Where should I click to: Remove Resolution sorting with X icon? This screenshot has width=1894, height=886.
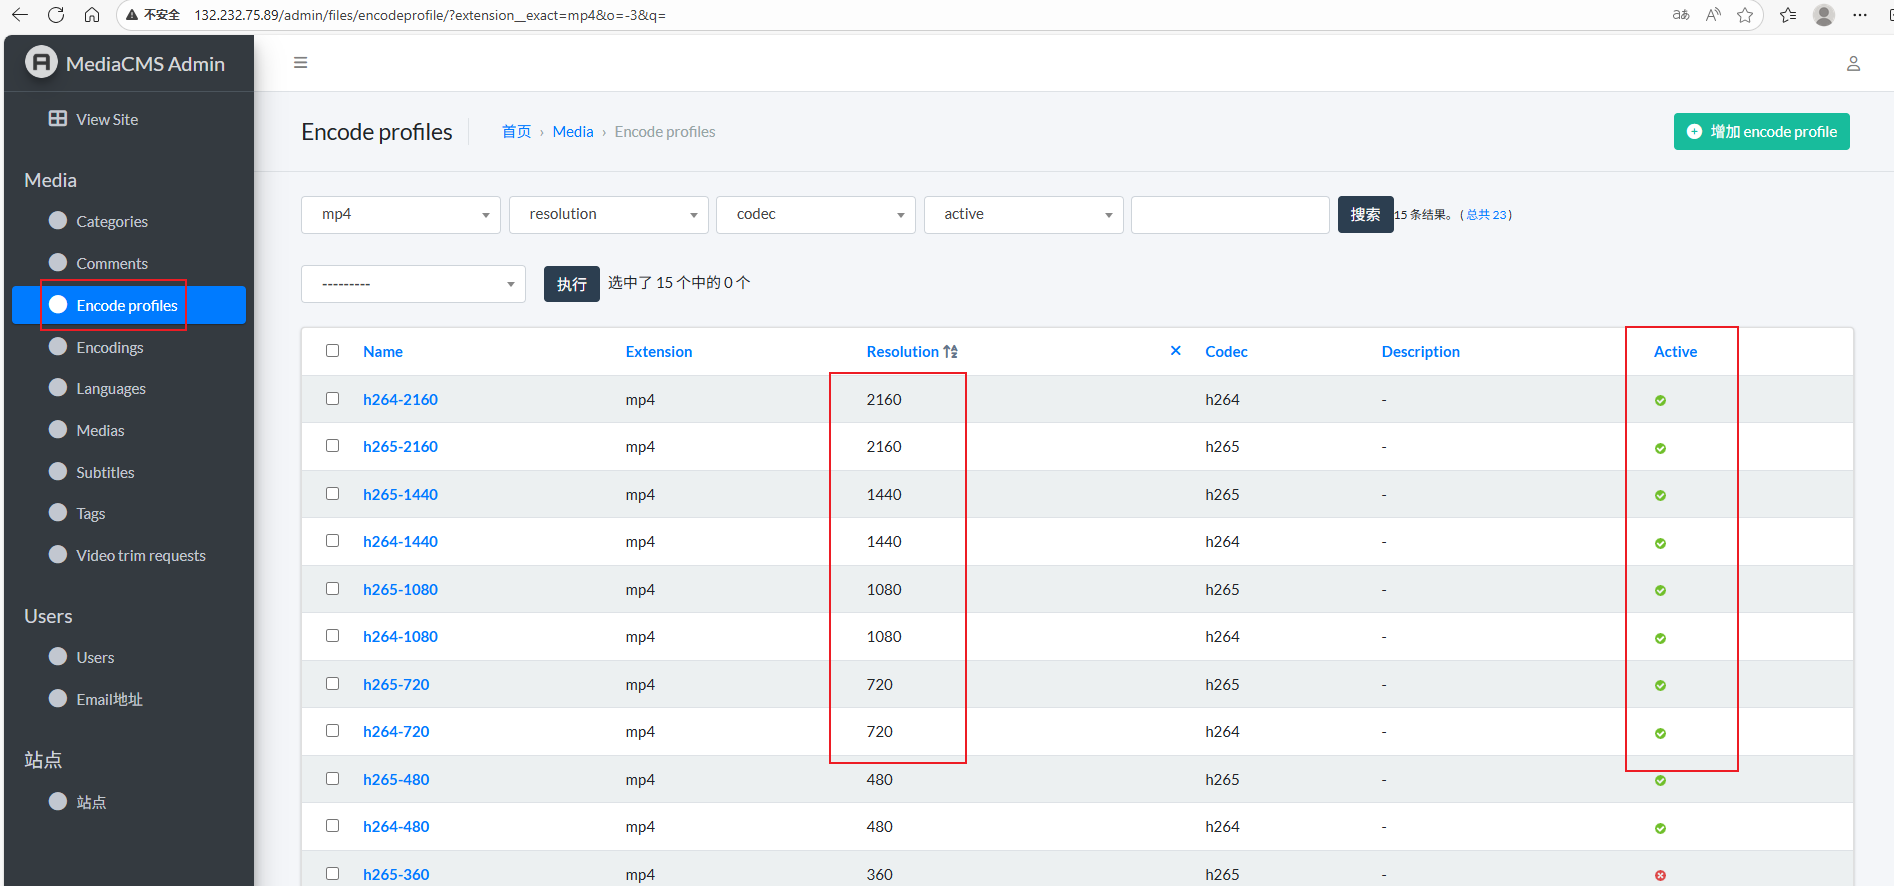click(x=1176, y=350)
